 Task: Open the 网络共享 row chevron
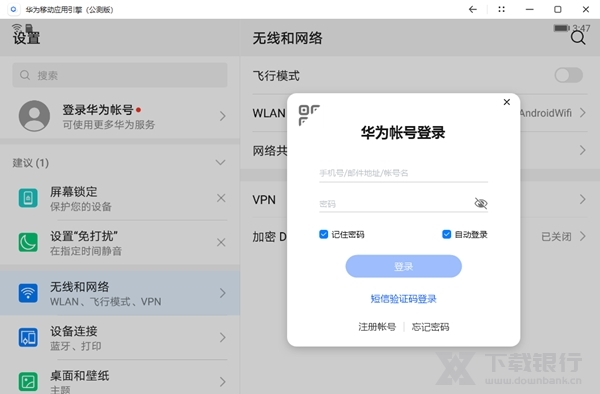582,150
